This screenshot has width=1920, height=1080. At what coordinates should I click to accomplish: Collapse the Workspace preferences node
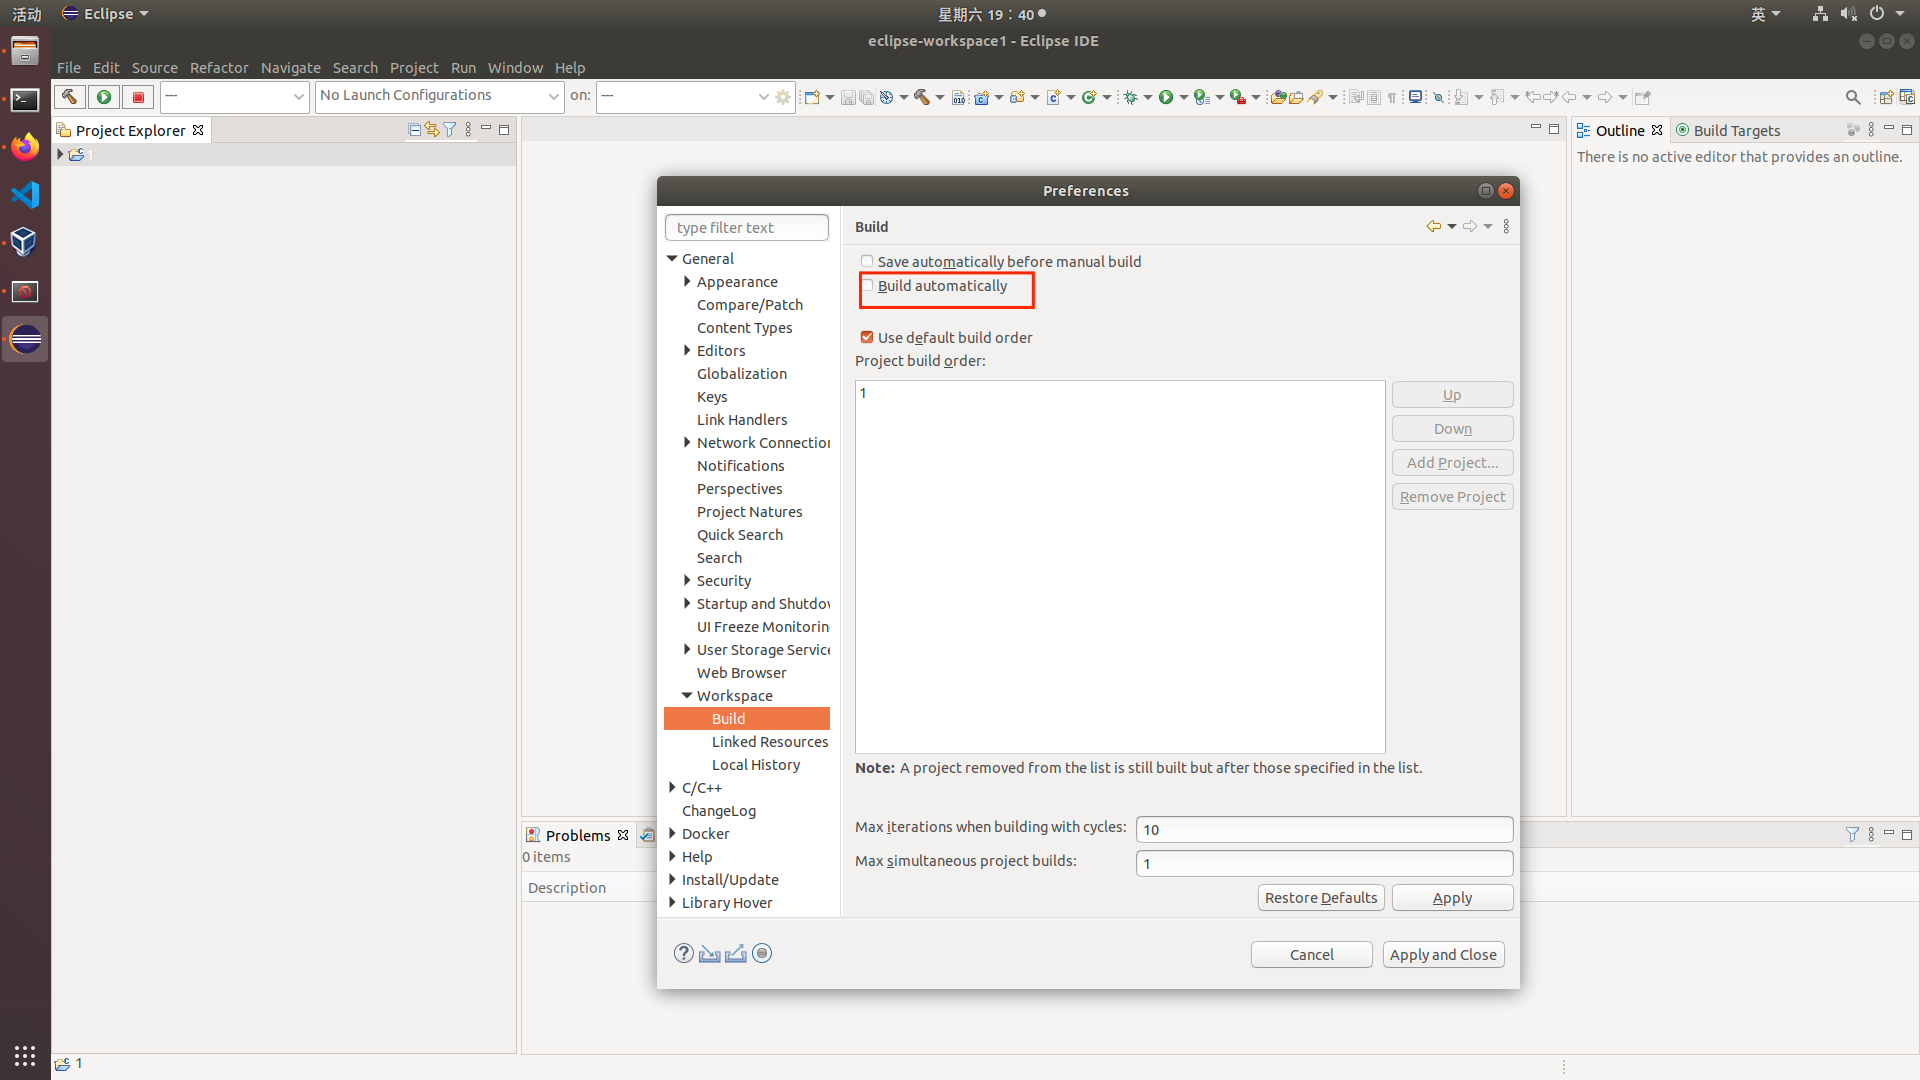pyautogui.click(x=687, y=696)
